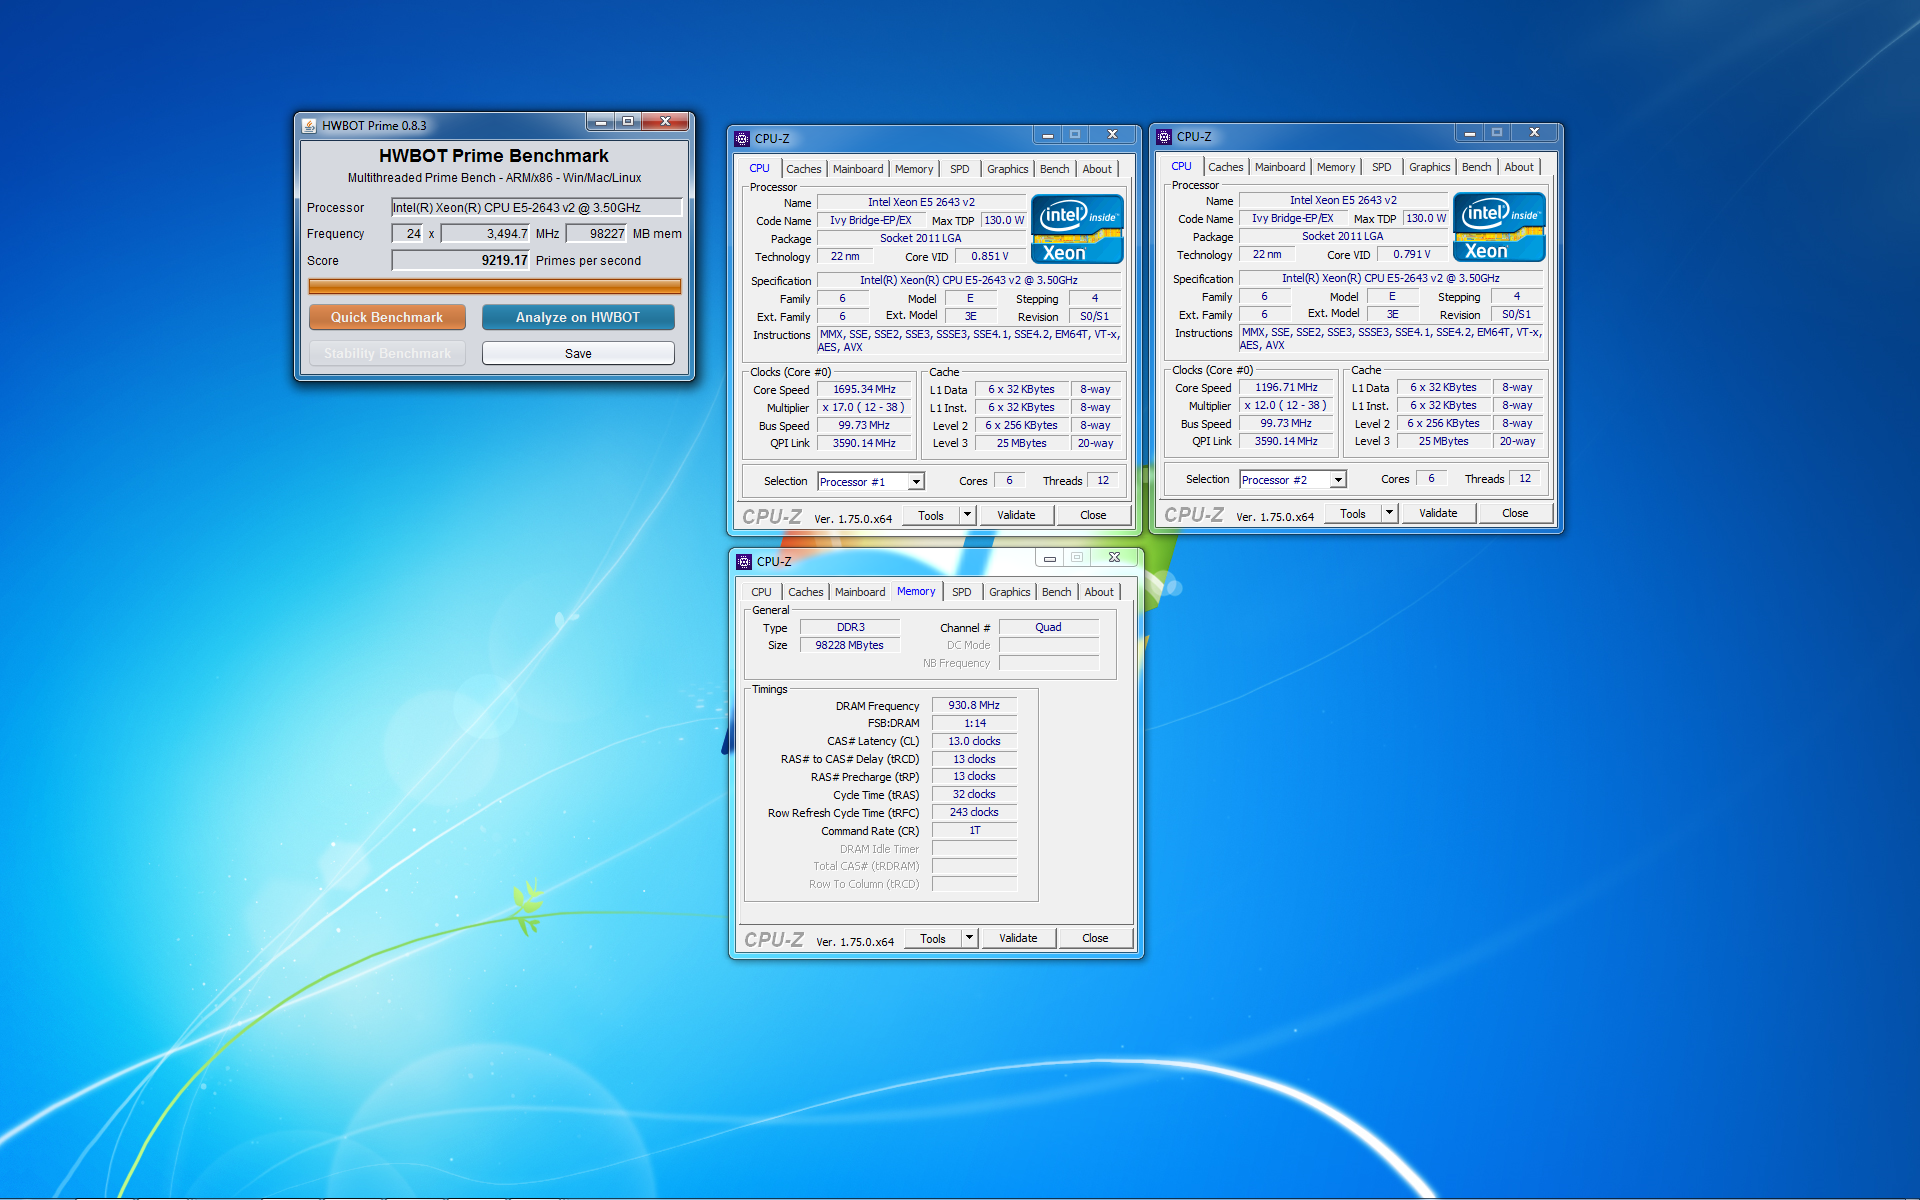Minimize the Processor #1 CPU-Z window
The image size is (1920, 1200).
pos(1047,135)
